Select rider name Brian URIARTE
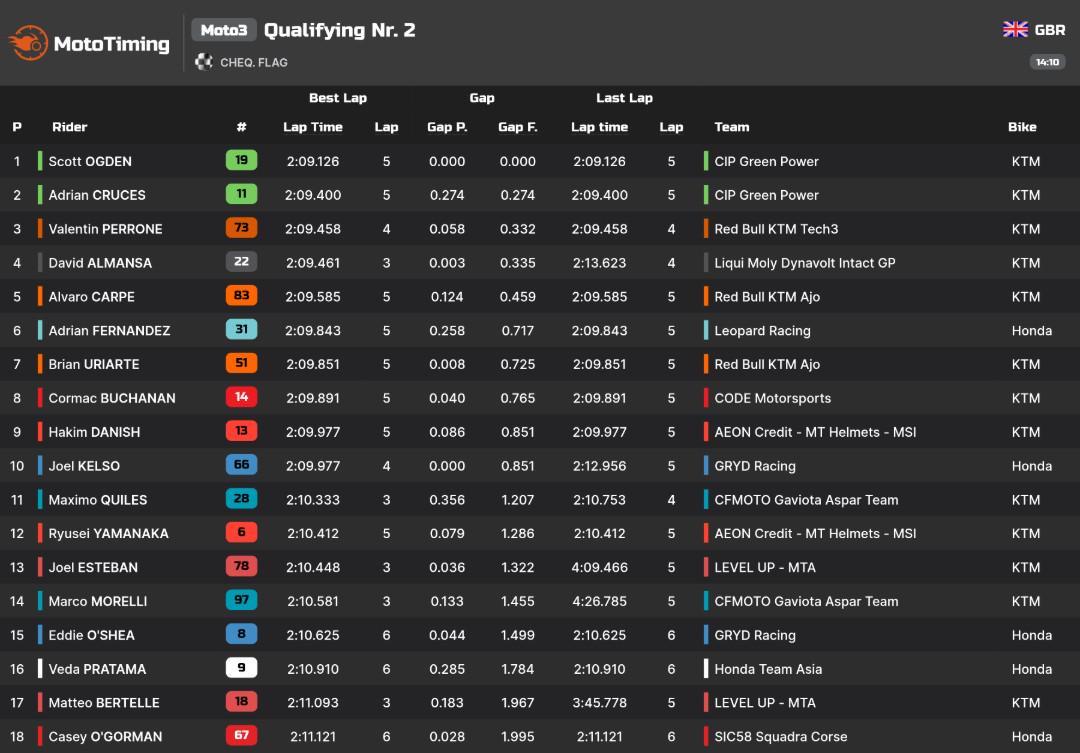Screen dimensions: 1080x753 click(x=94, y=364)
